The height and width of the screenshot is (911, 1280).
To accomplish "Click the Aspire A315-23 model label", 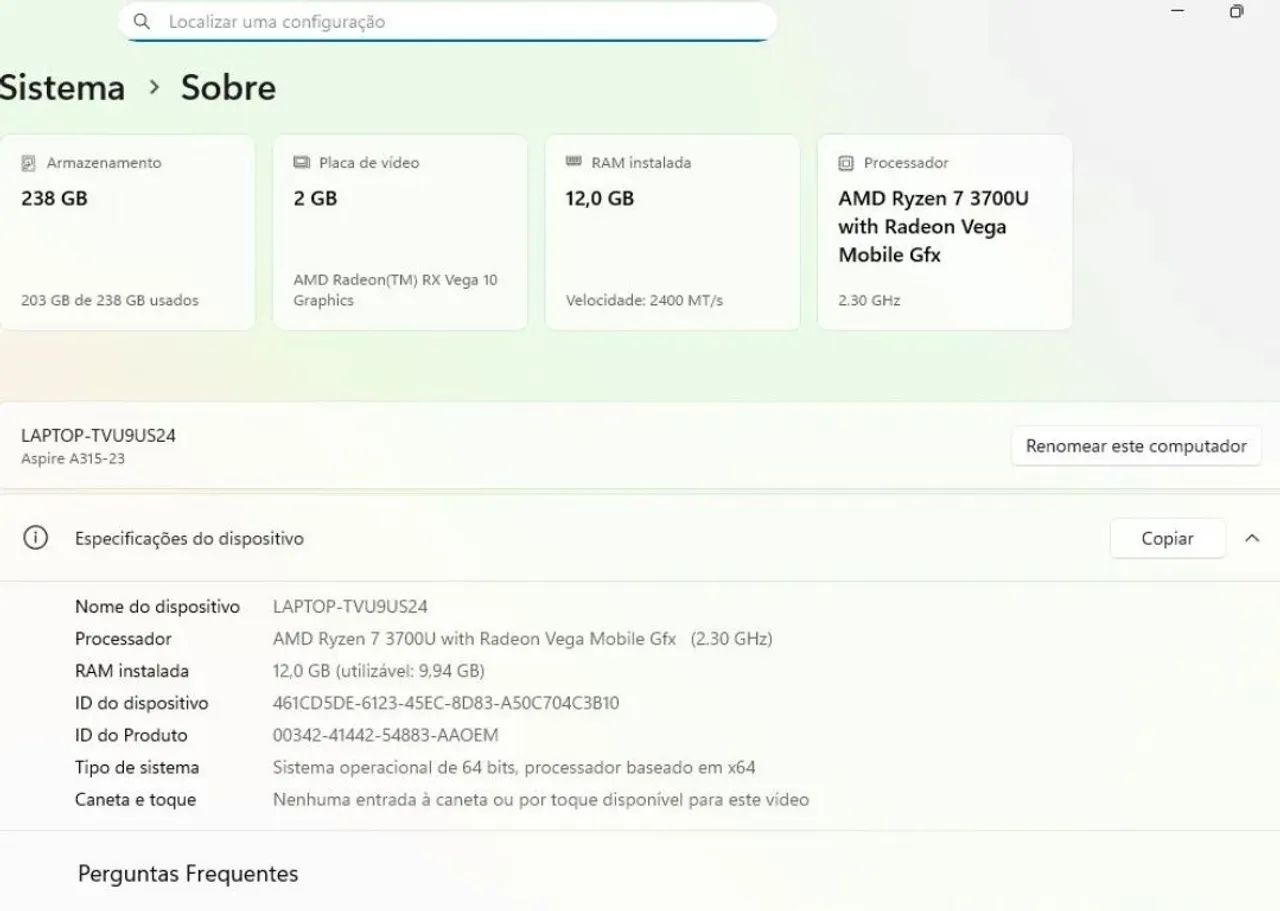I will coord(73,459).
